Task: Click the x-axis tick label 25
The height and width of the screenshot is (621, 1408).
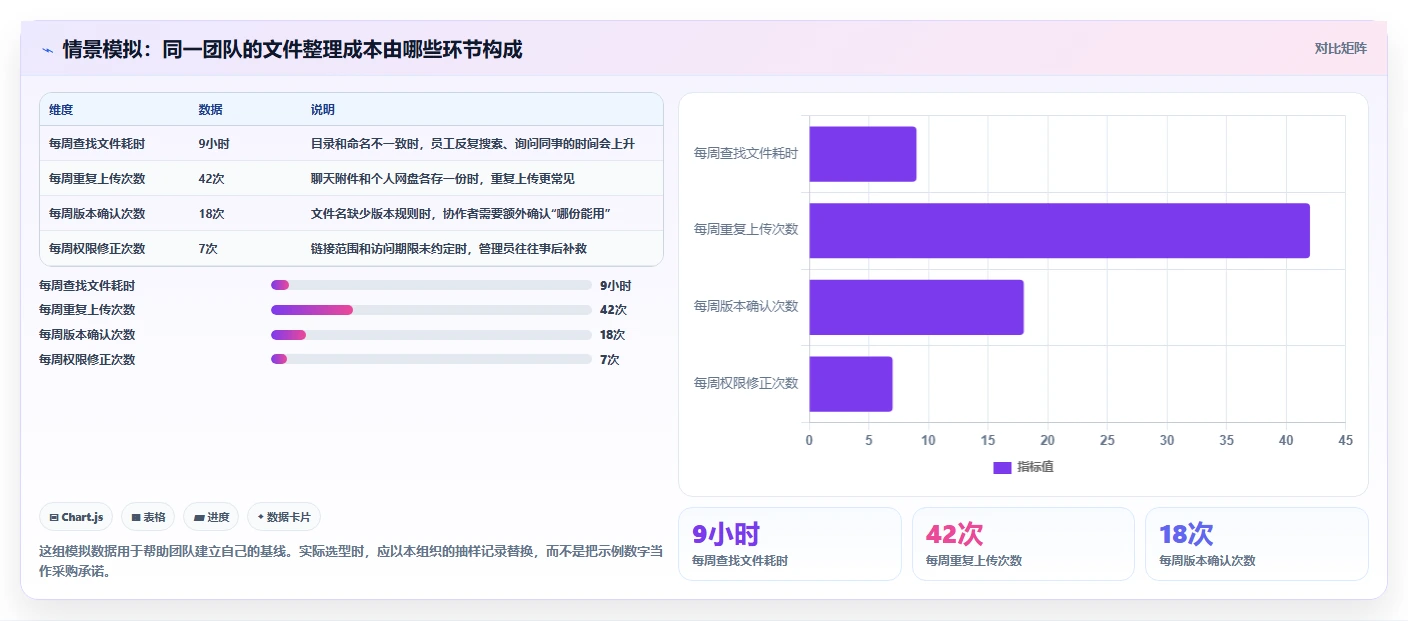Action: [1107, 440]
